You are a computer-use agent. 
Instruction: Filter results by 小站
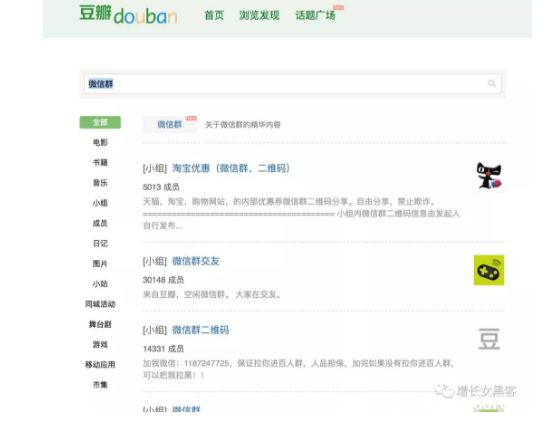click(100, 284)
